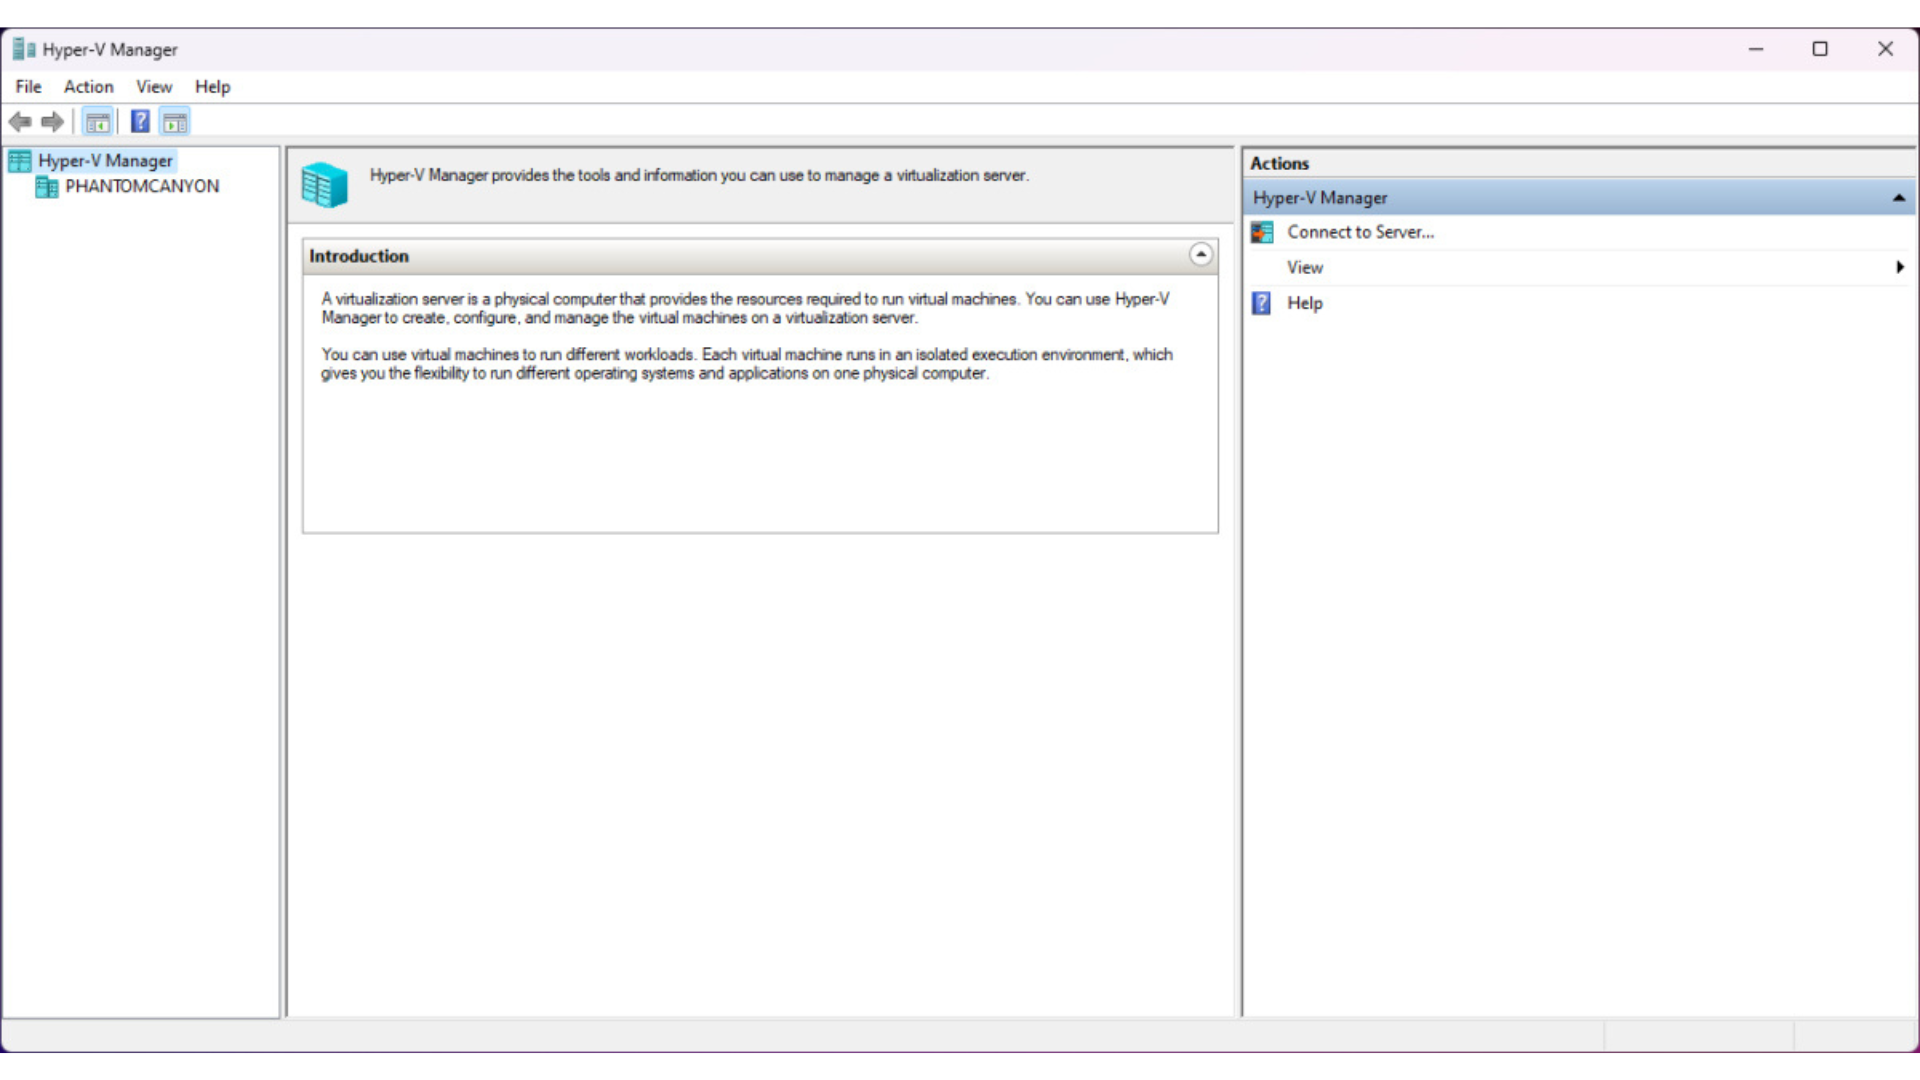Click the Back navigation arrow
The image size is (1920, 1080).
tap(20, 121)
